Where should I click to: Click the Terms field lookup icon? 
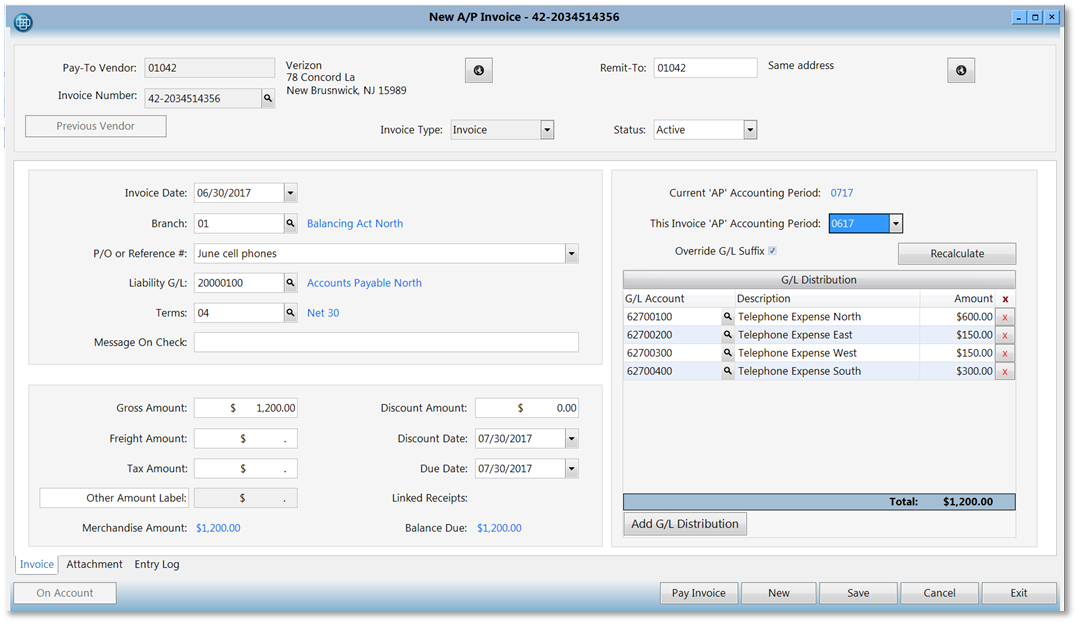tap(291, 312)
